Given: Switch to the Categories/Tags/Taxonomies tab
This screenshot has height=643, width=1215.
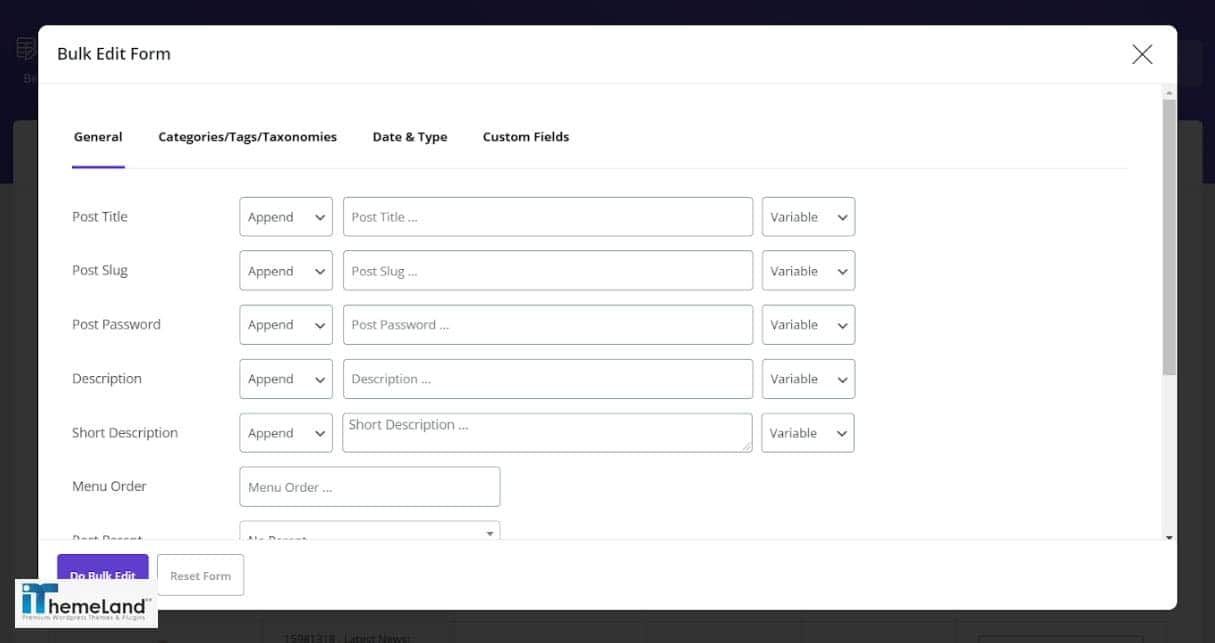Looking at the screenshot, I should tap(247, 137).
